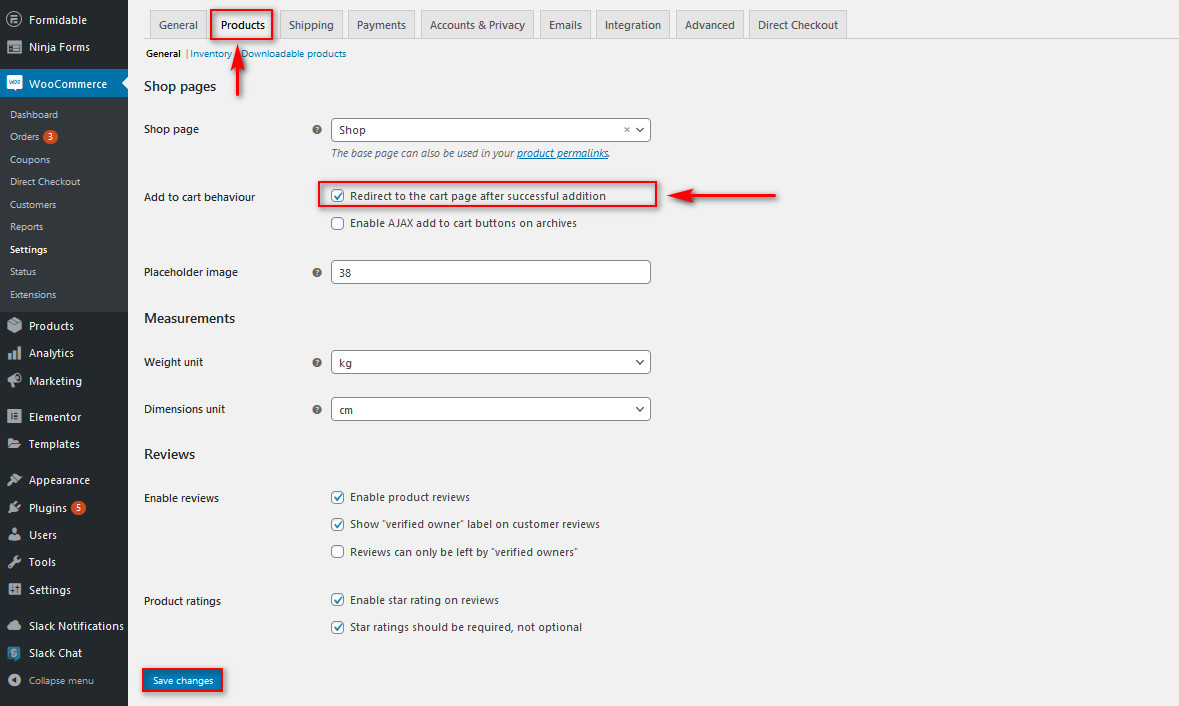The image size is (1179, 706).
Task: Open the Dimensions unit dropdown
Action: click(490, 409)
